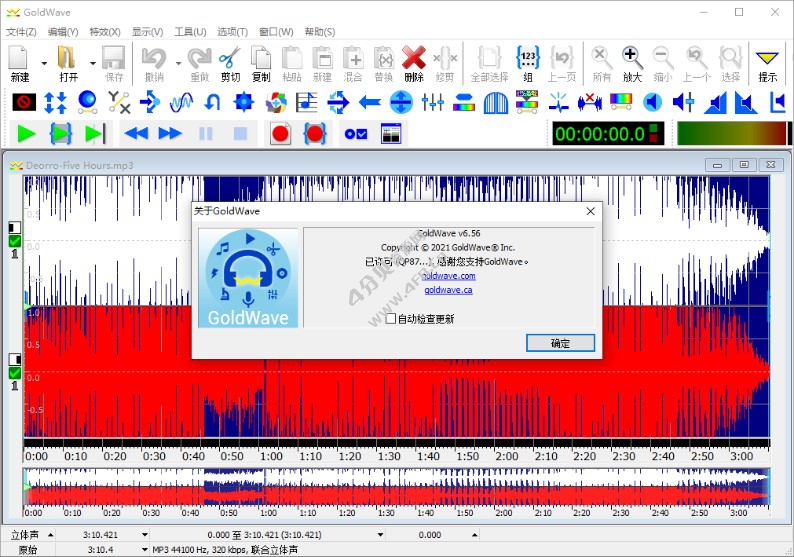The width and height of the screenshot is (794, 557).
Task: Click the overview waveform navigation strip
Action: pyautogui.click(x=396, y=487)
